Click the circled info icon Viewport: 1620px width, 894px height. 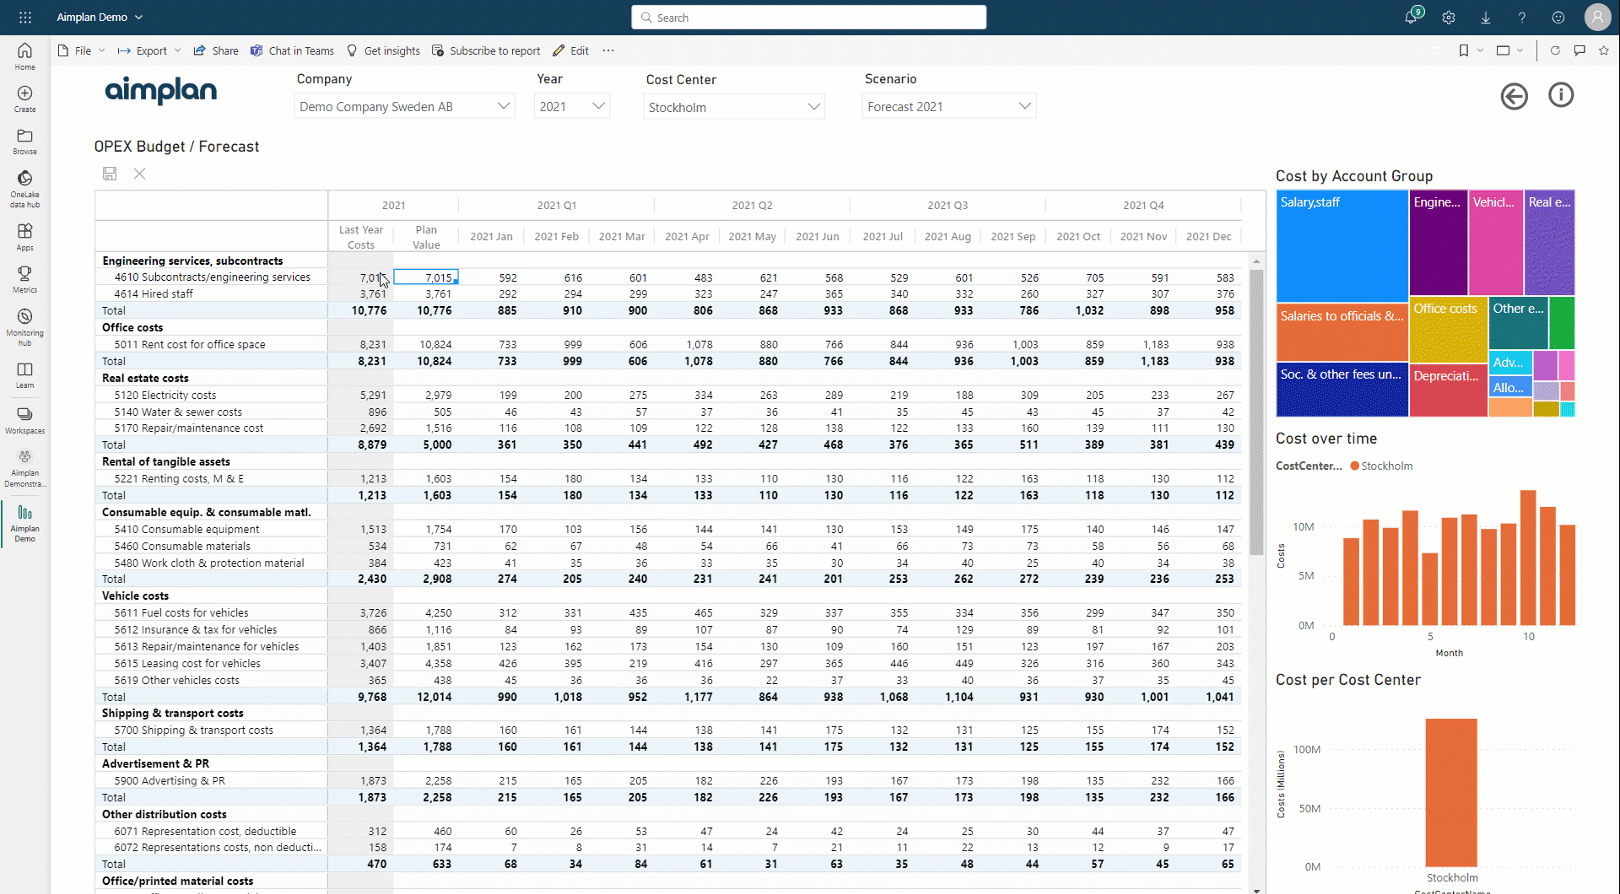(1561, 95)
